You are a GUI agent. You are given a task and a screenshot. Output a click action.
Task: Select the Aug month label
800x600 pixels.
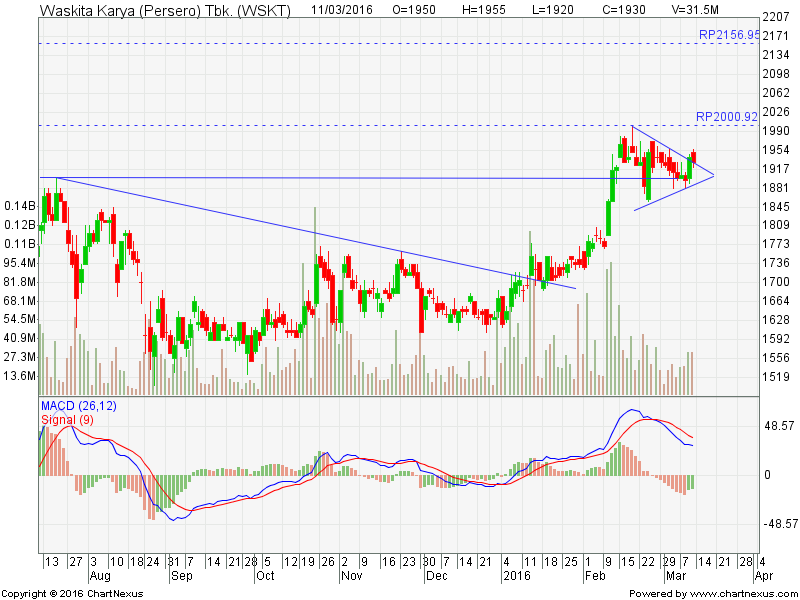coord(102,577)
